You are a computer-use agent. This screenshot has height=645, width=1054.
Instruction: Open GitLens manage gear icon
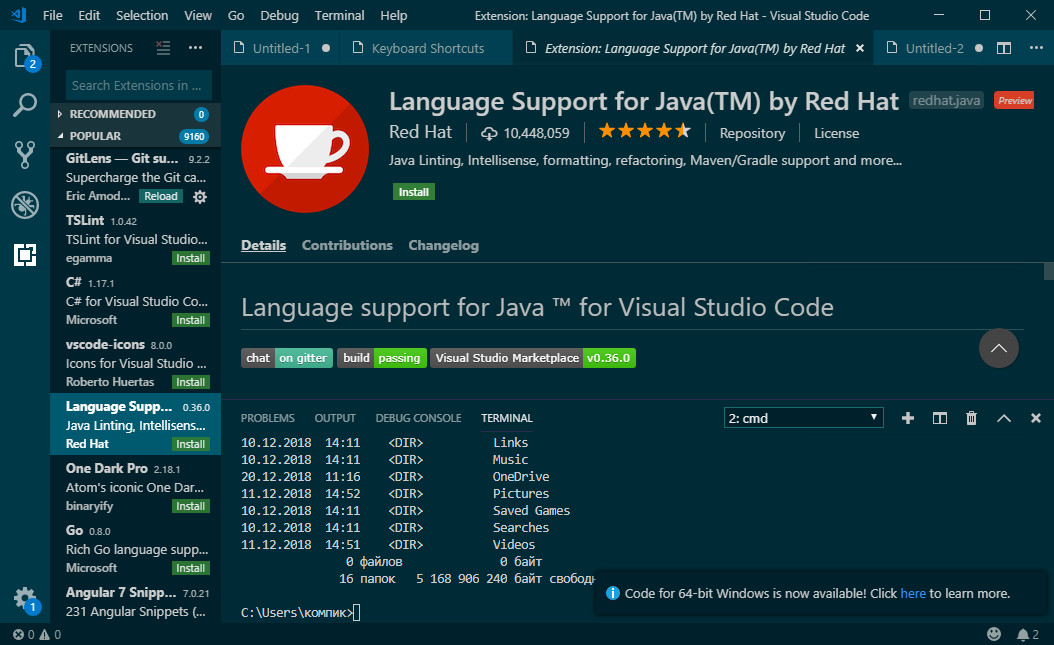[x=200, y=197]
